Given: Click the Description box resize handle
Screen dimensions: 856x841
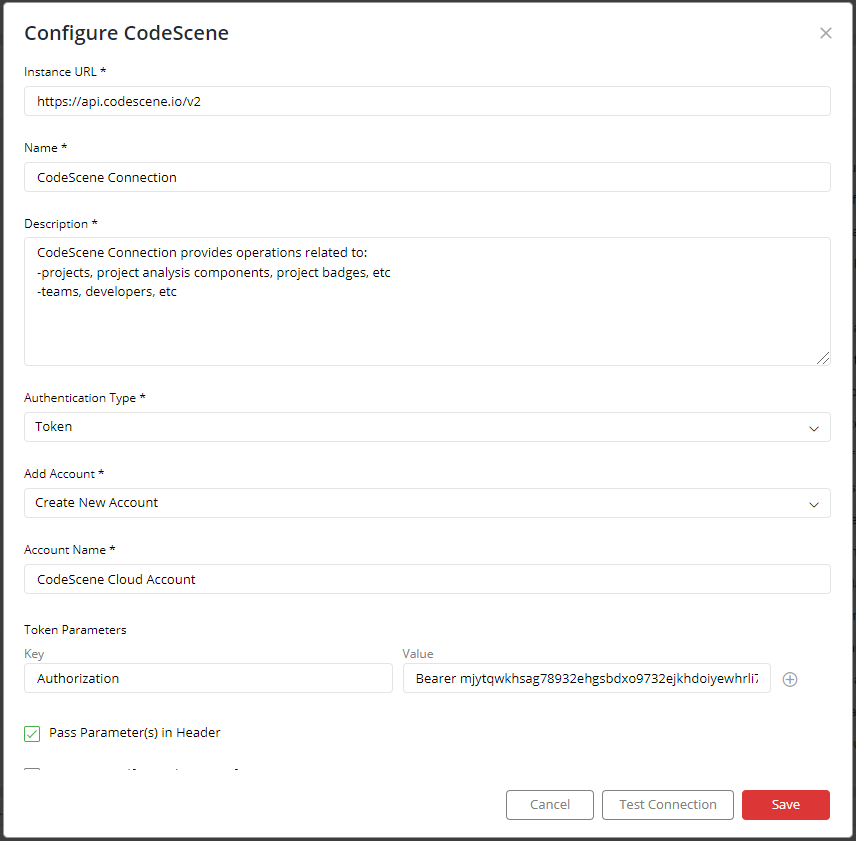Looking at the screenshot, I should tap(823, 358).
